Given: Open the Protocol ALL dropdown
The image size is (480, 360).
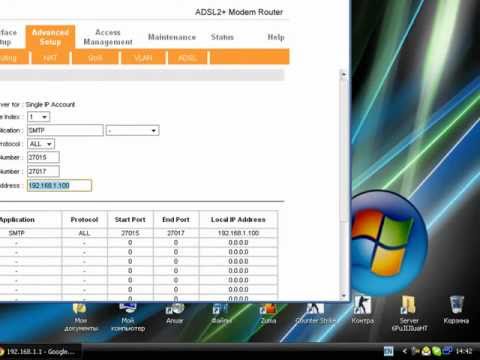Looking at the screenshot, I should pyautogui.click(x=41, y=144).
